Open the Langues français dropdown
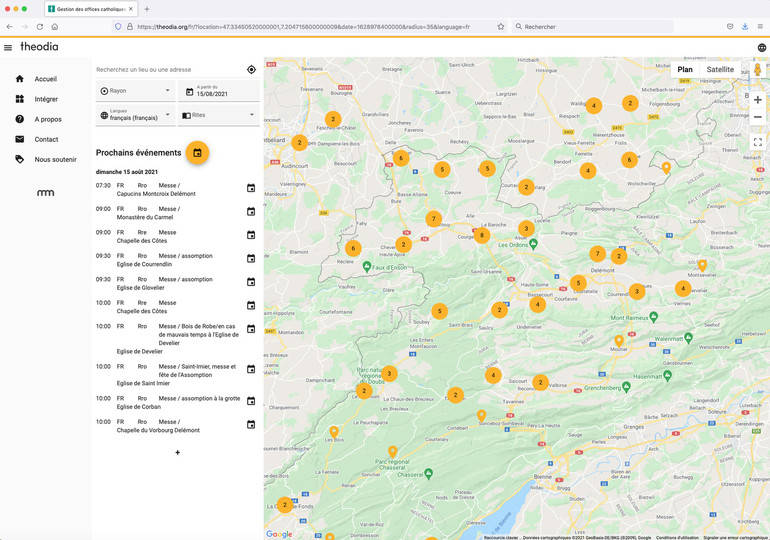The height and width of the screenshot is (540, 770). [136, 115]
